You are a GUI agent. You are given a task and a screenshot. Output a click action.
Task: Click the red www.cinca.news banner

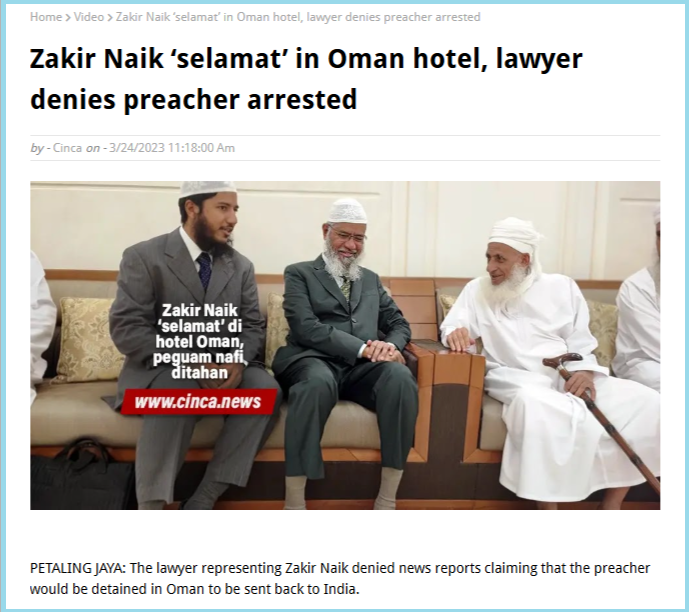[199, 402]
